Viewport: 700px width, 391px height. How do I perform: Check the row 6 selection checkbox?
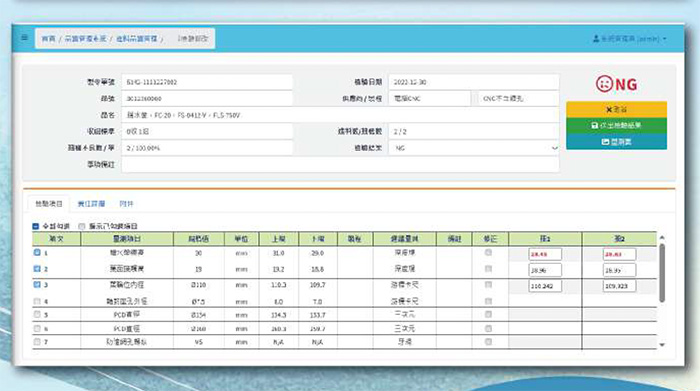37,329
